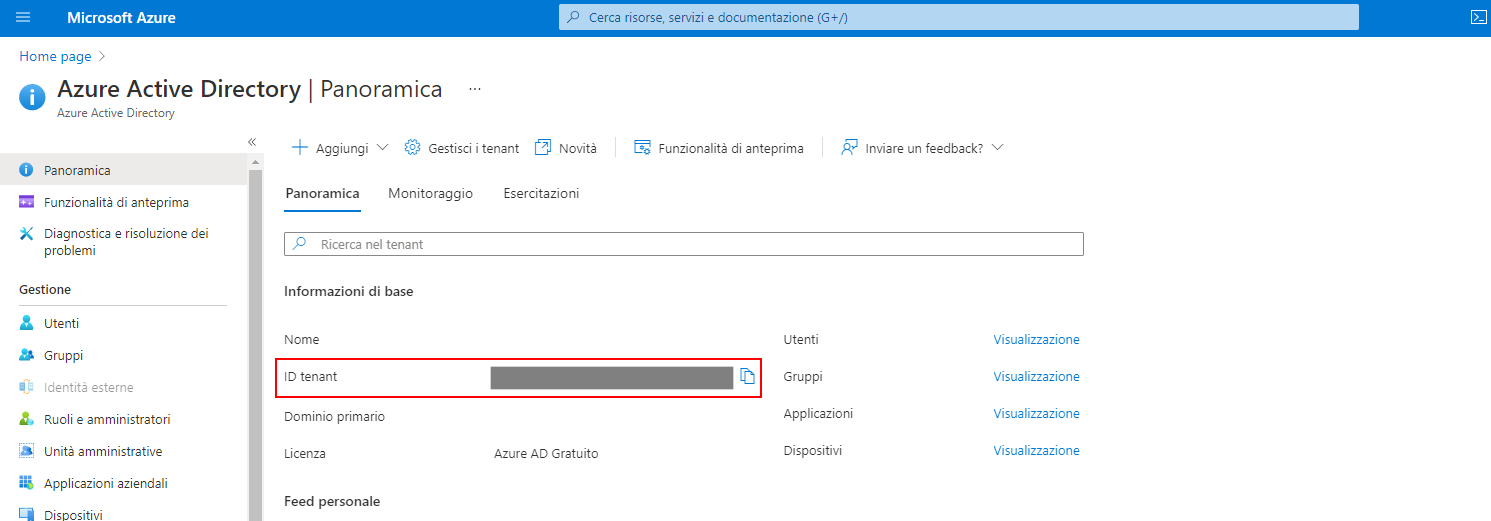Open Gruppi from the sidebar

pyautogui.click(x=62, y=355)
